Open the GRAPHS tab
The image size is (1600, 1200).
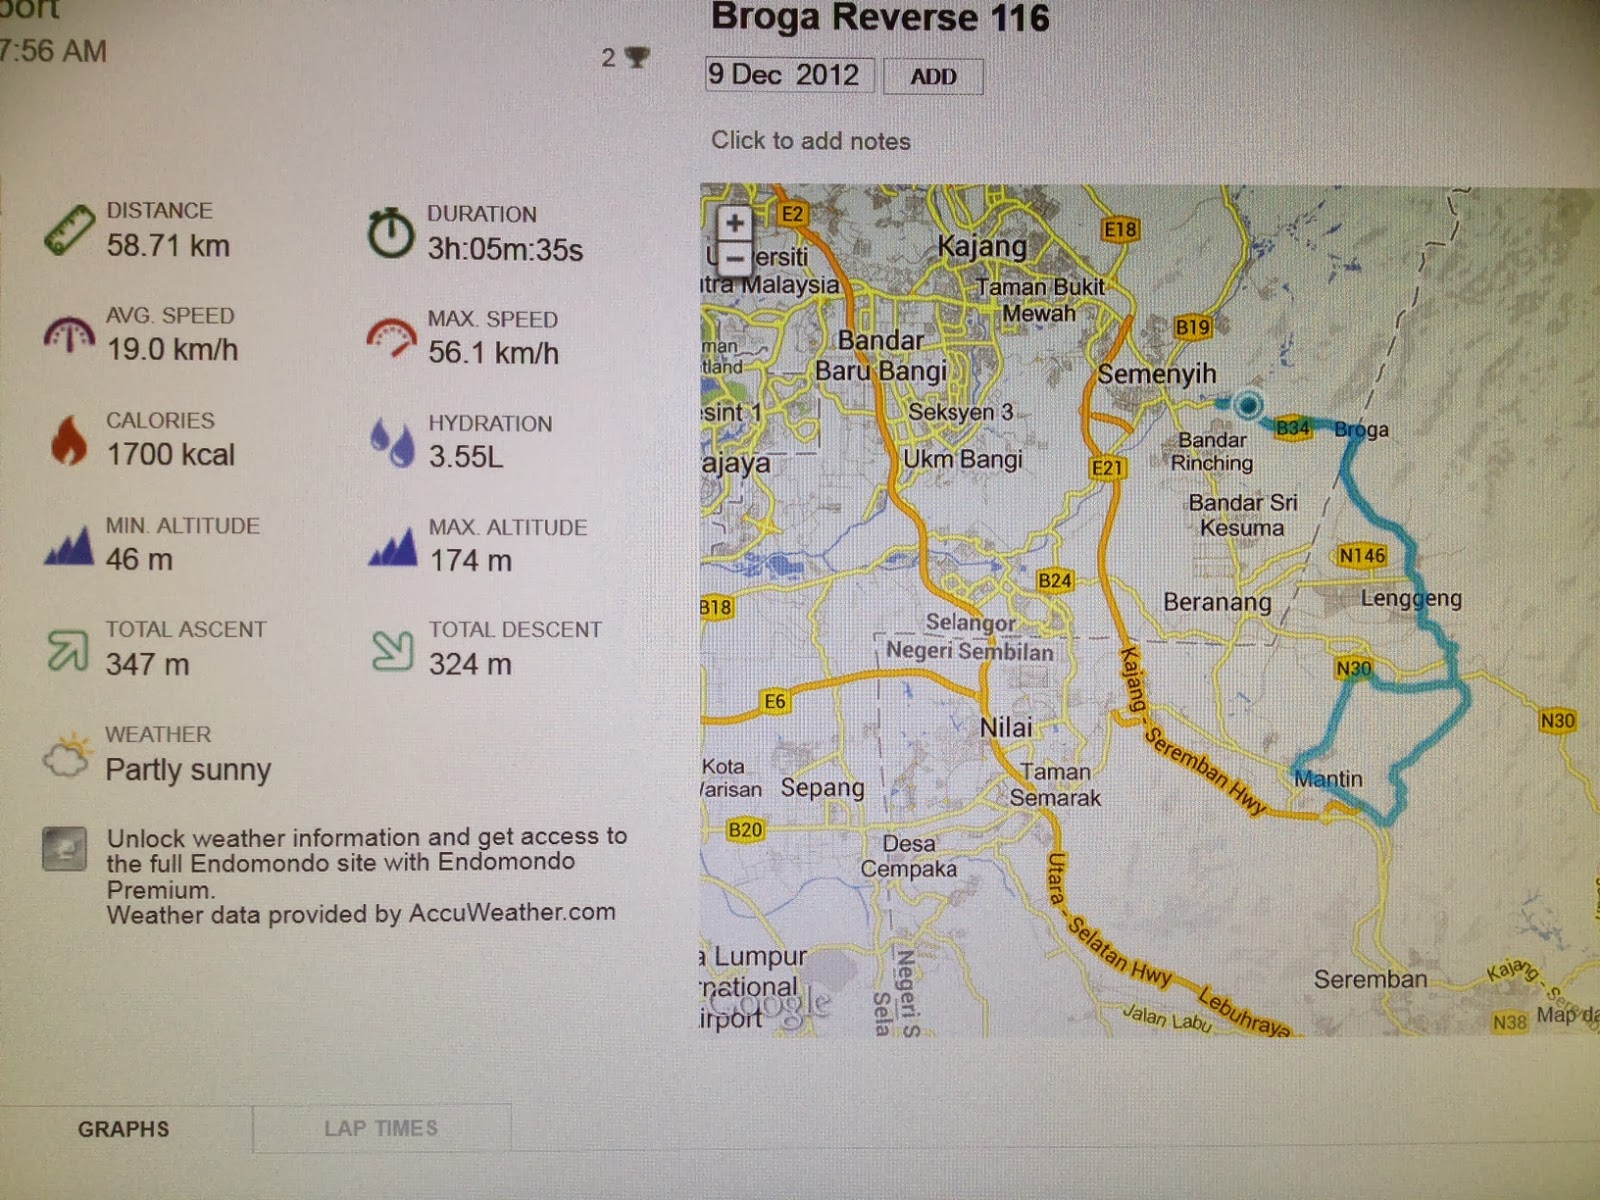124,1129
